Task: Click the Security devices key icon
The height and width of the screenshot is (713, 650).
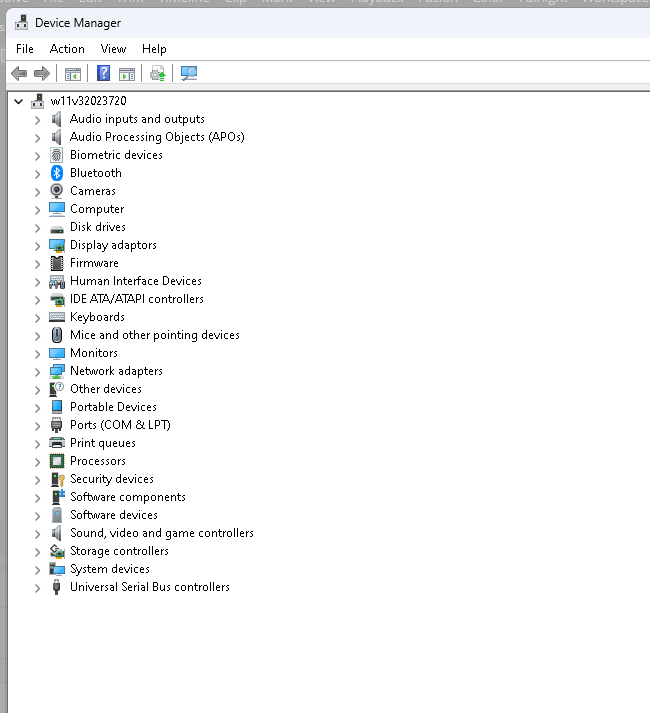Action: (x=57, y=479)
